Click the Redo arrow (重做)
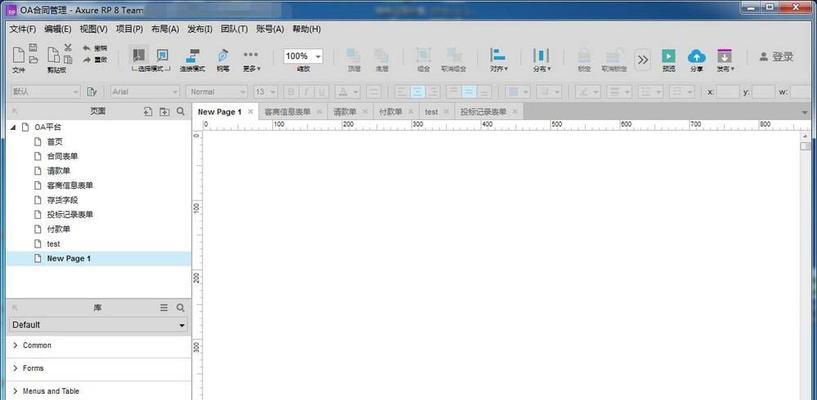Image resolution: width=817 pixels, height=400 pixels. (x=94, y=60)
